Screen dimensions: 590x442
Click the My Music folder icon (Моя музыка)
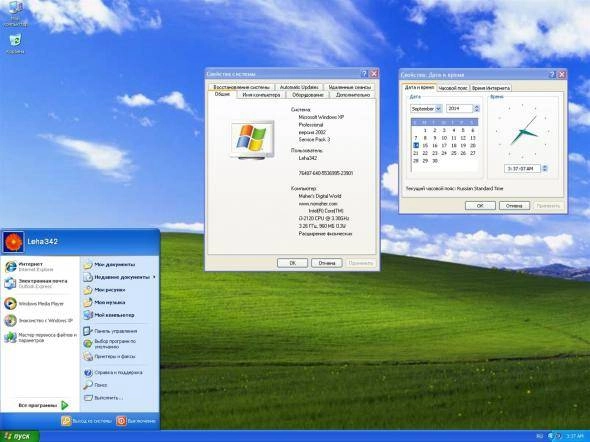[88, 302]
